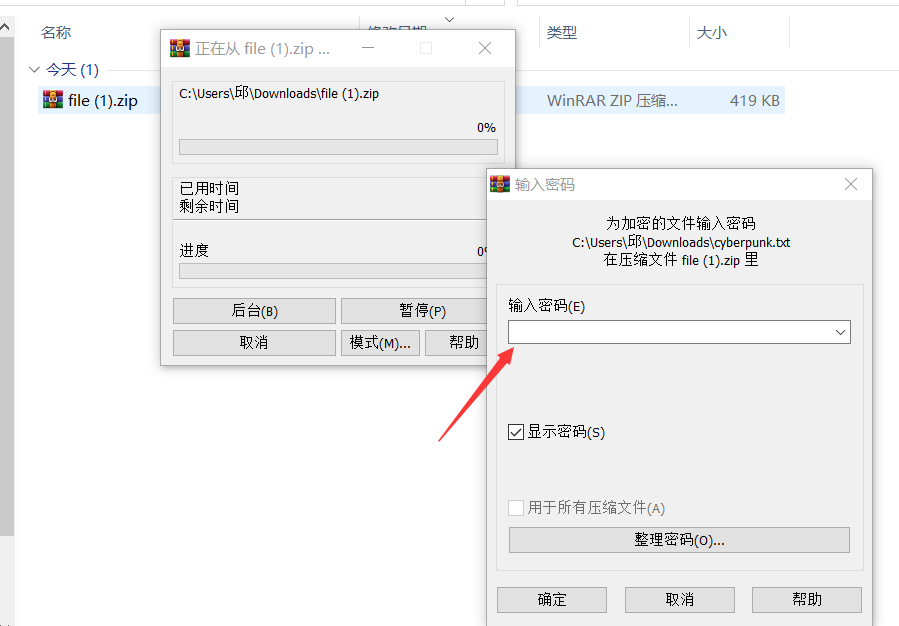The image size is (899, 626).
Task: Click the 确定 button in password dialog
Action: [x=552, y=600]
